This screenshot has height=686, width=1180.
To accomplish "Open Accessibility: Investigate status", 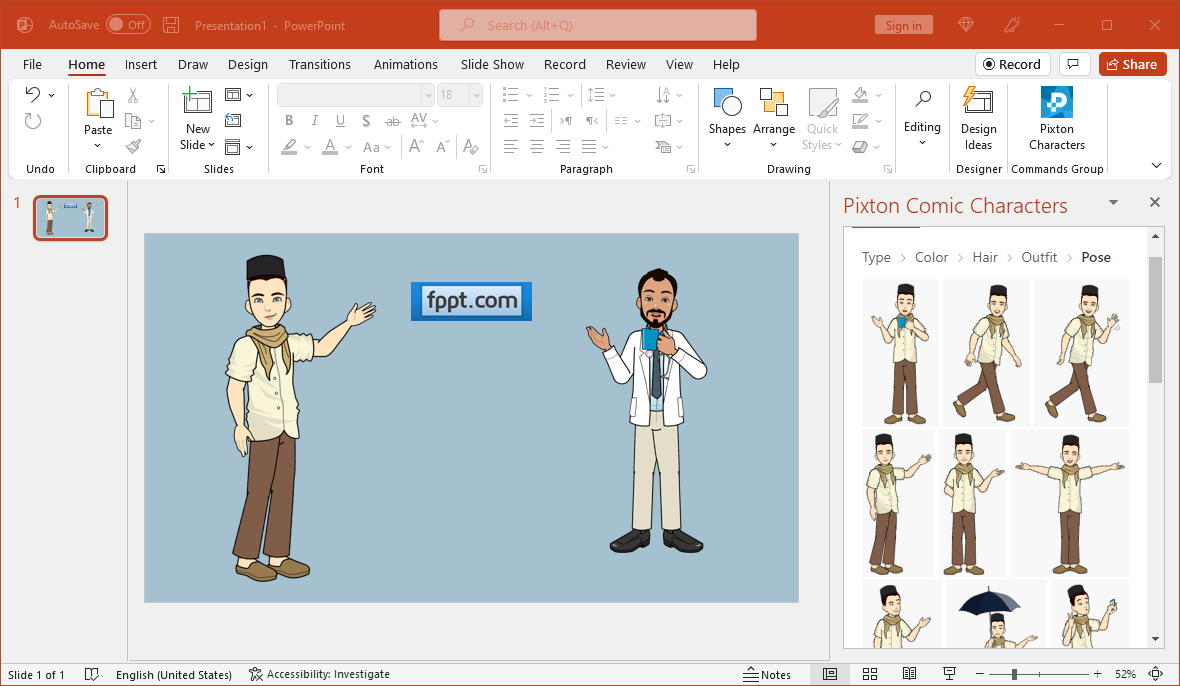I will point(320,674).
